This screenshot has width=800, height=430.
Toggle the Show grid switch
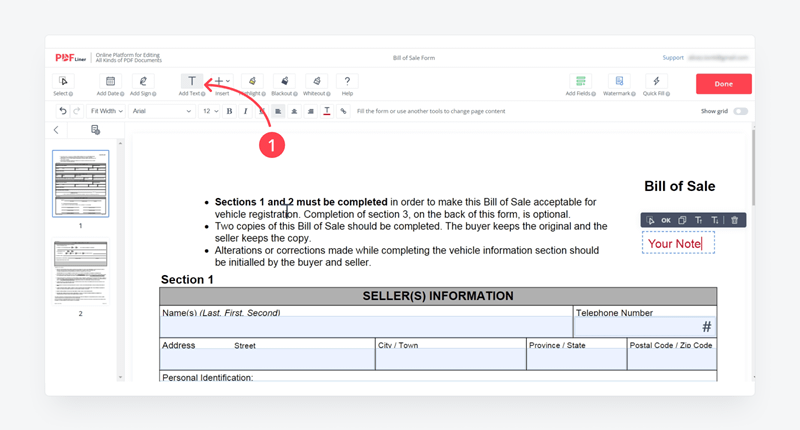[740, 111]
